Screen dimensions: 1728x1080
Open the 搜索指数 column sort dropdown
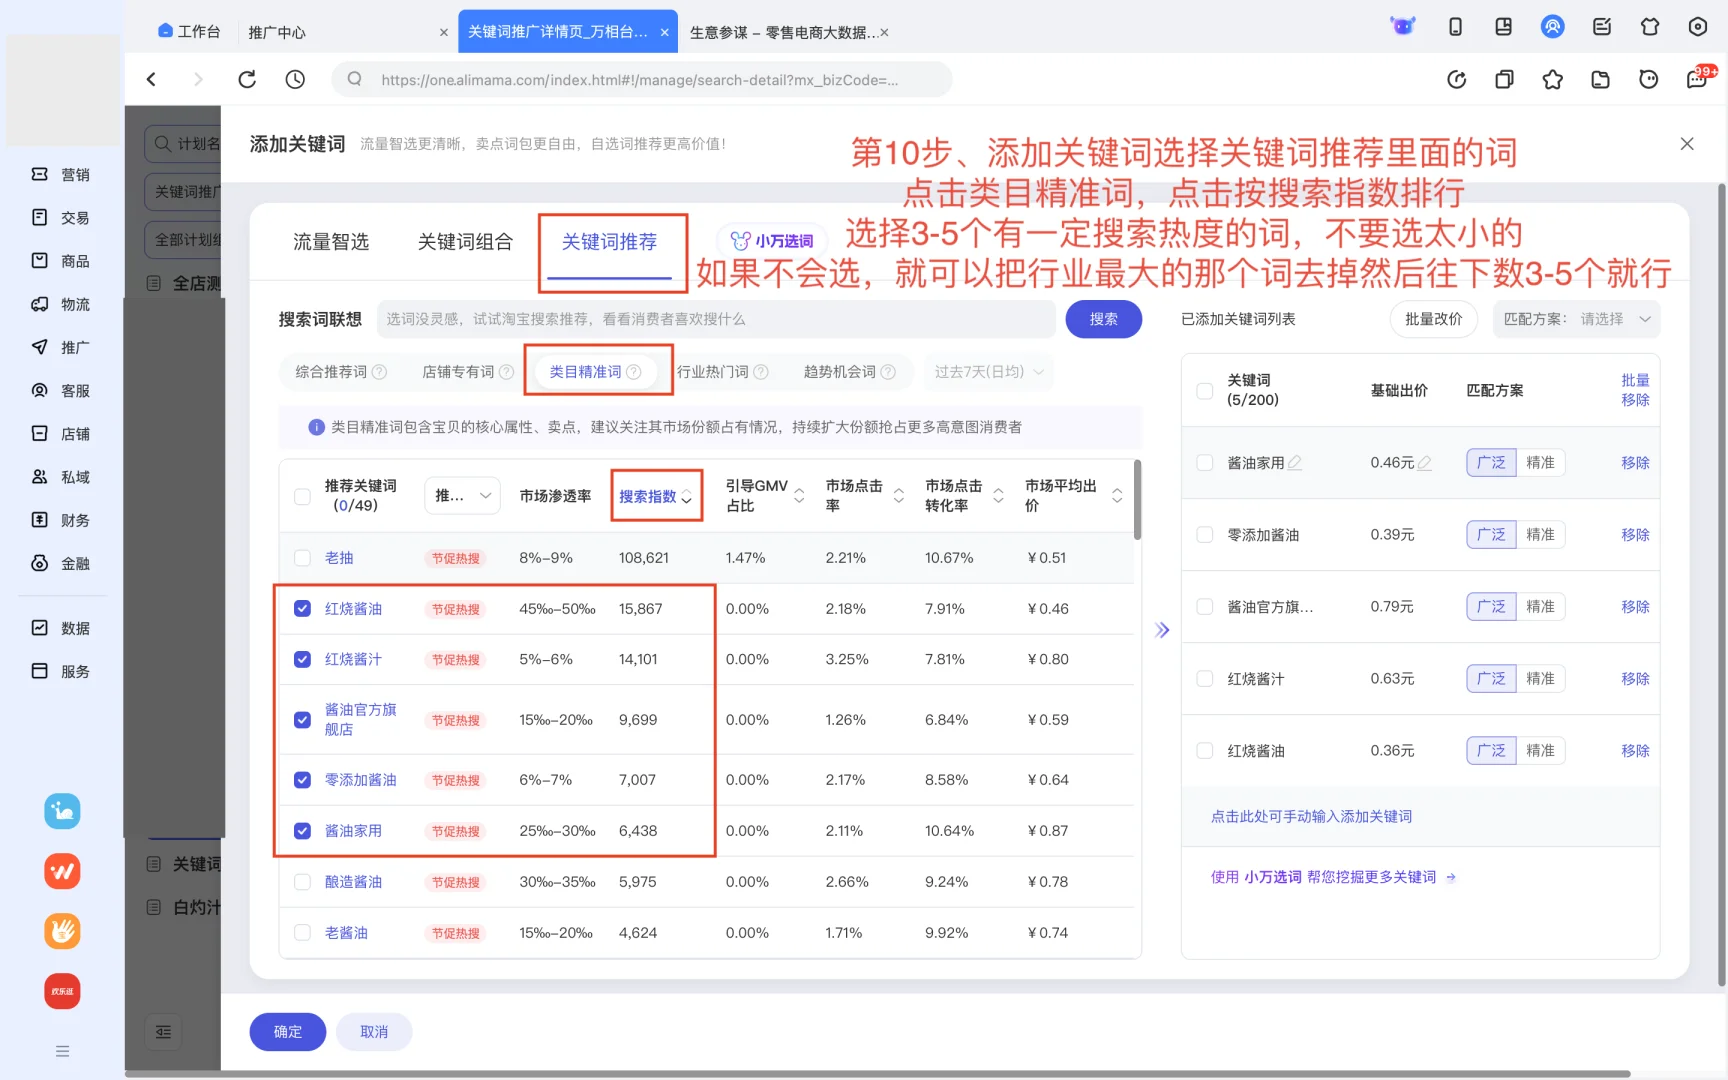click(x=686, y=497)
